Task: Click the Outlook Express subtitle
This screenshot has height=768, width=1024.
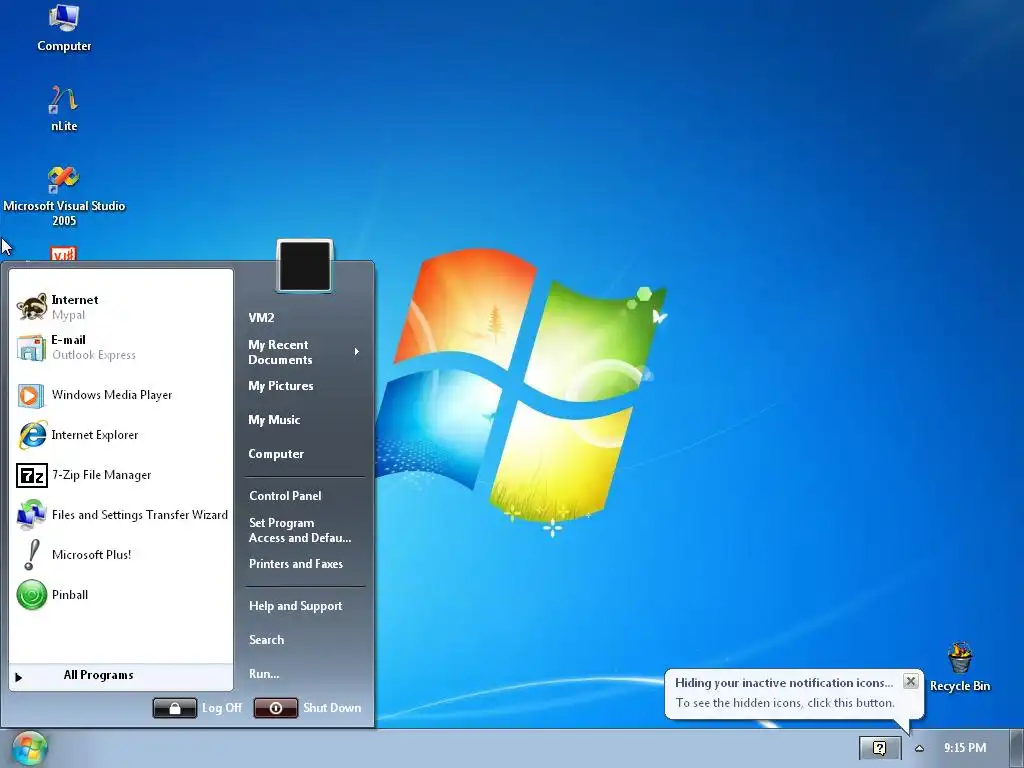Action: (x=94, y=355)
